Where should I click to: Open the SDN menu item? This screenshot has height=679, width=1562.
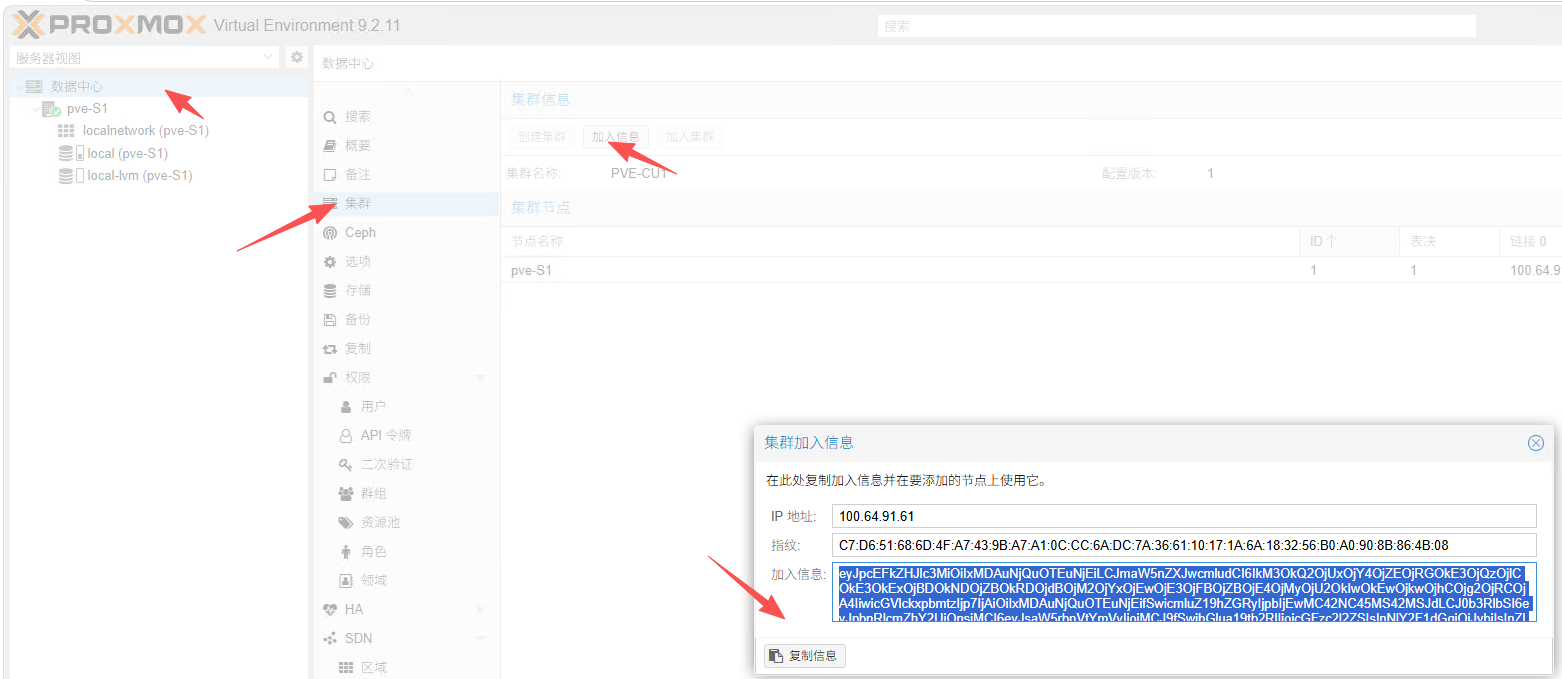point(358,639)
